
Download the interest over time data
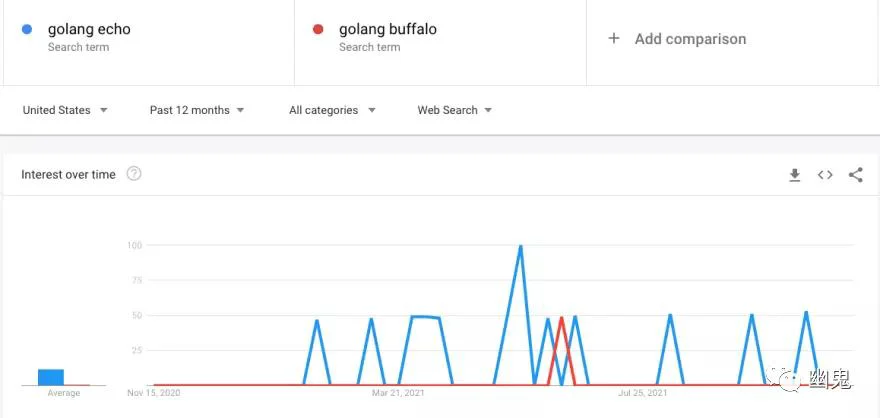[x=795, y=175]
